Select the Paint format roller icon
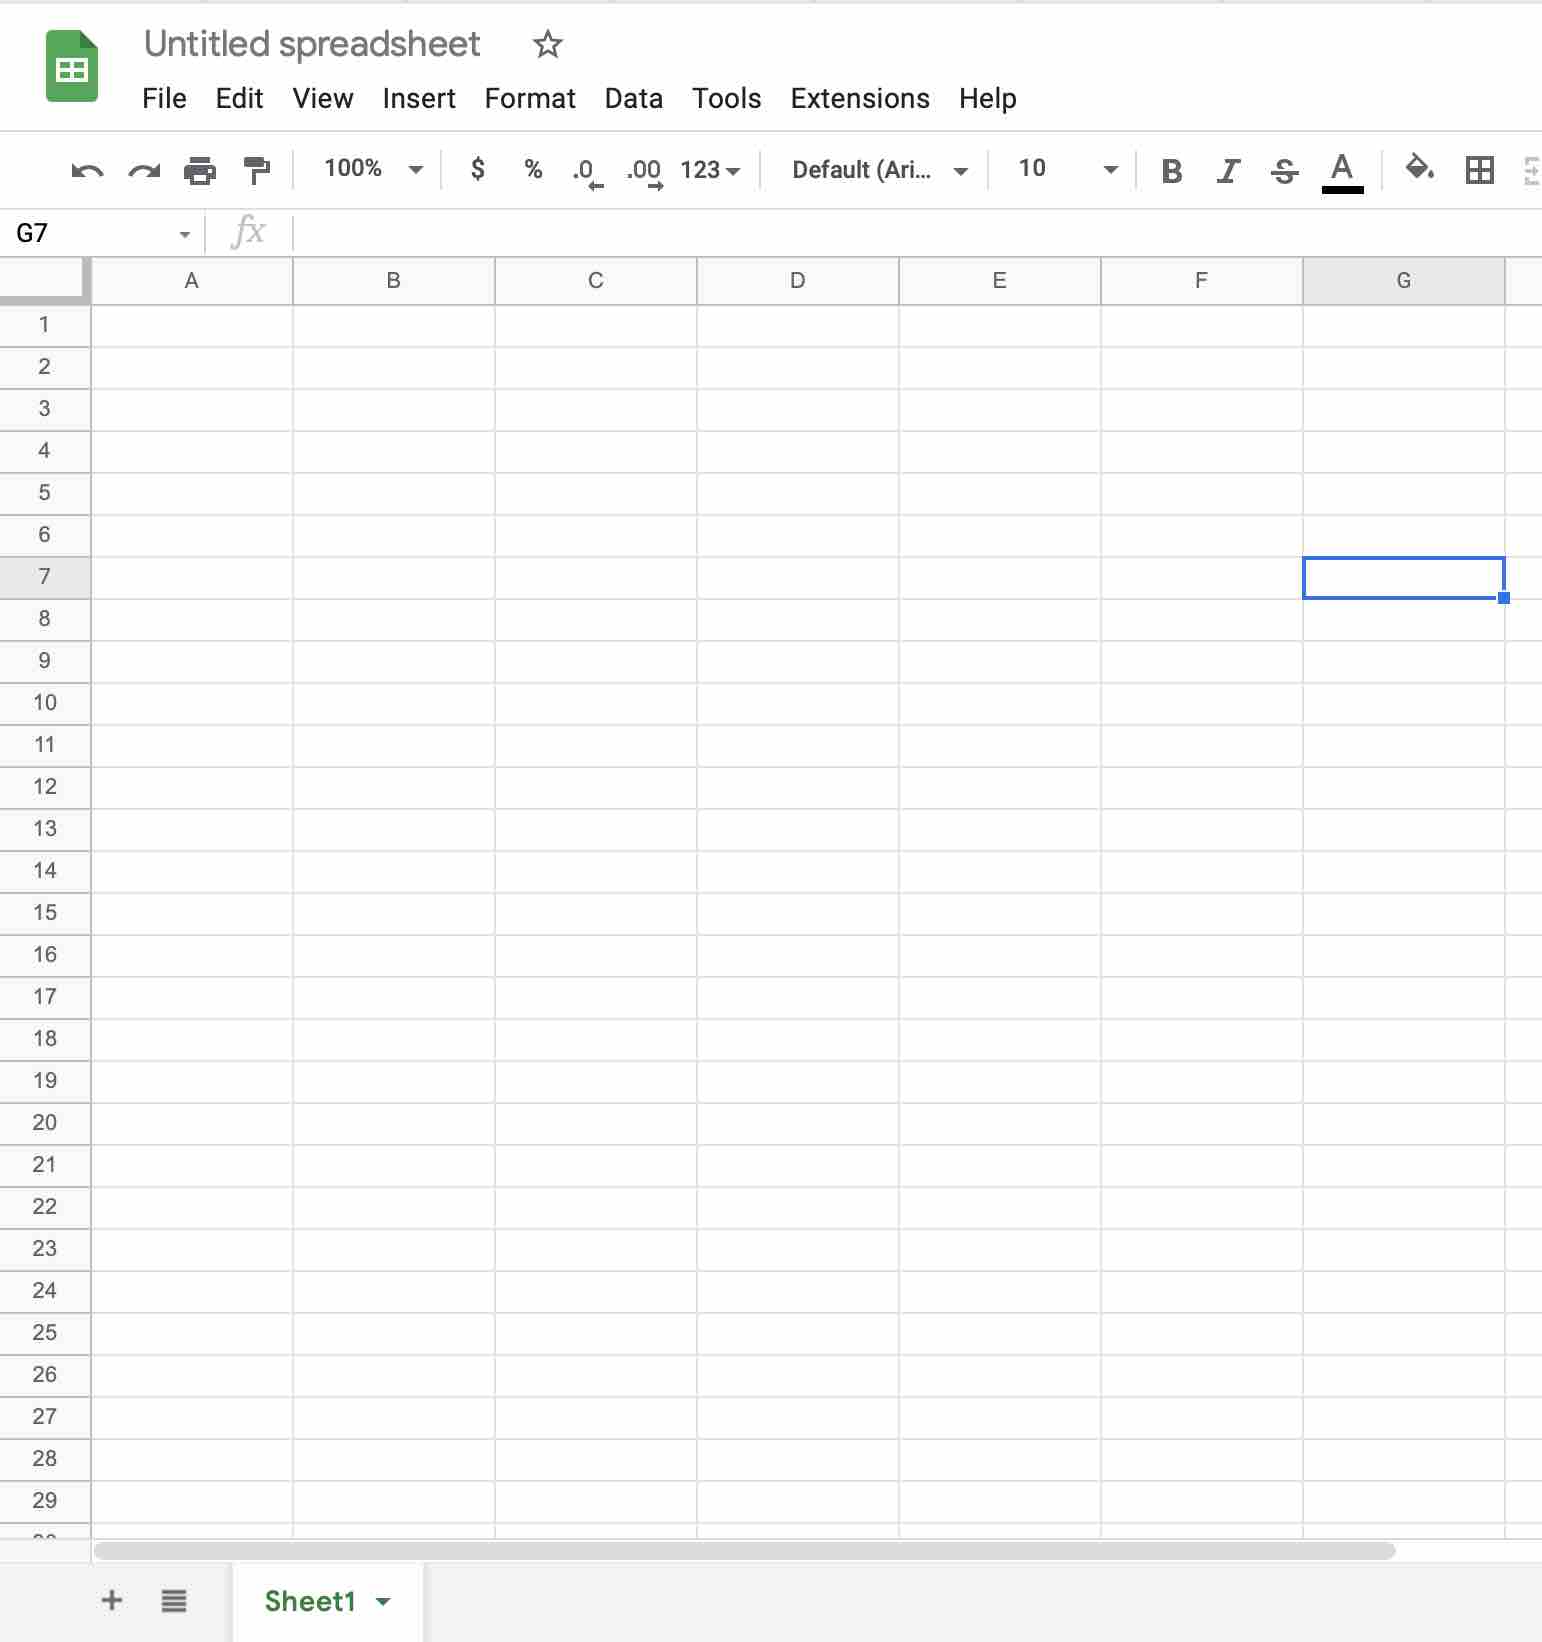This screenshot has width=1542, height=1642. point(257,171)
